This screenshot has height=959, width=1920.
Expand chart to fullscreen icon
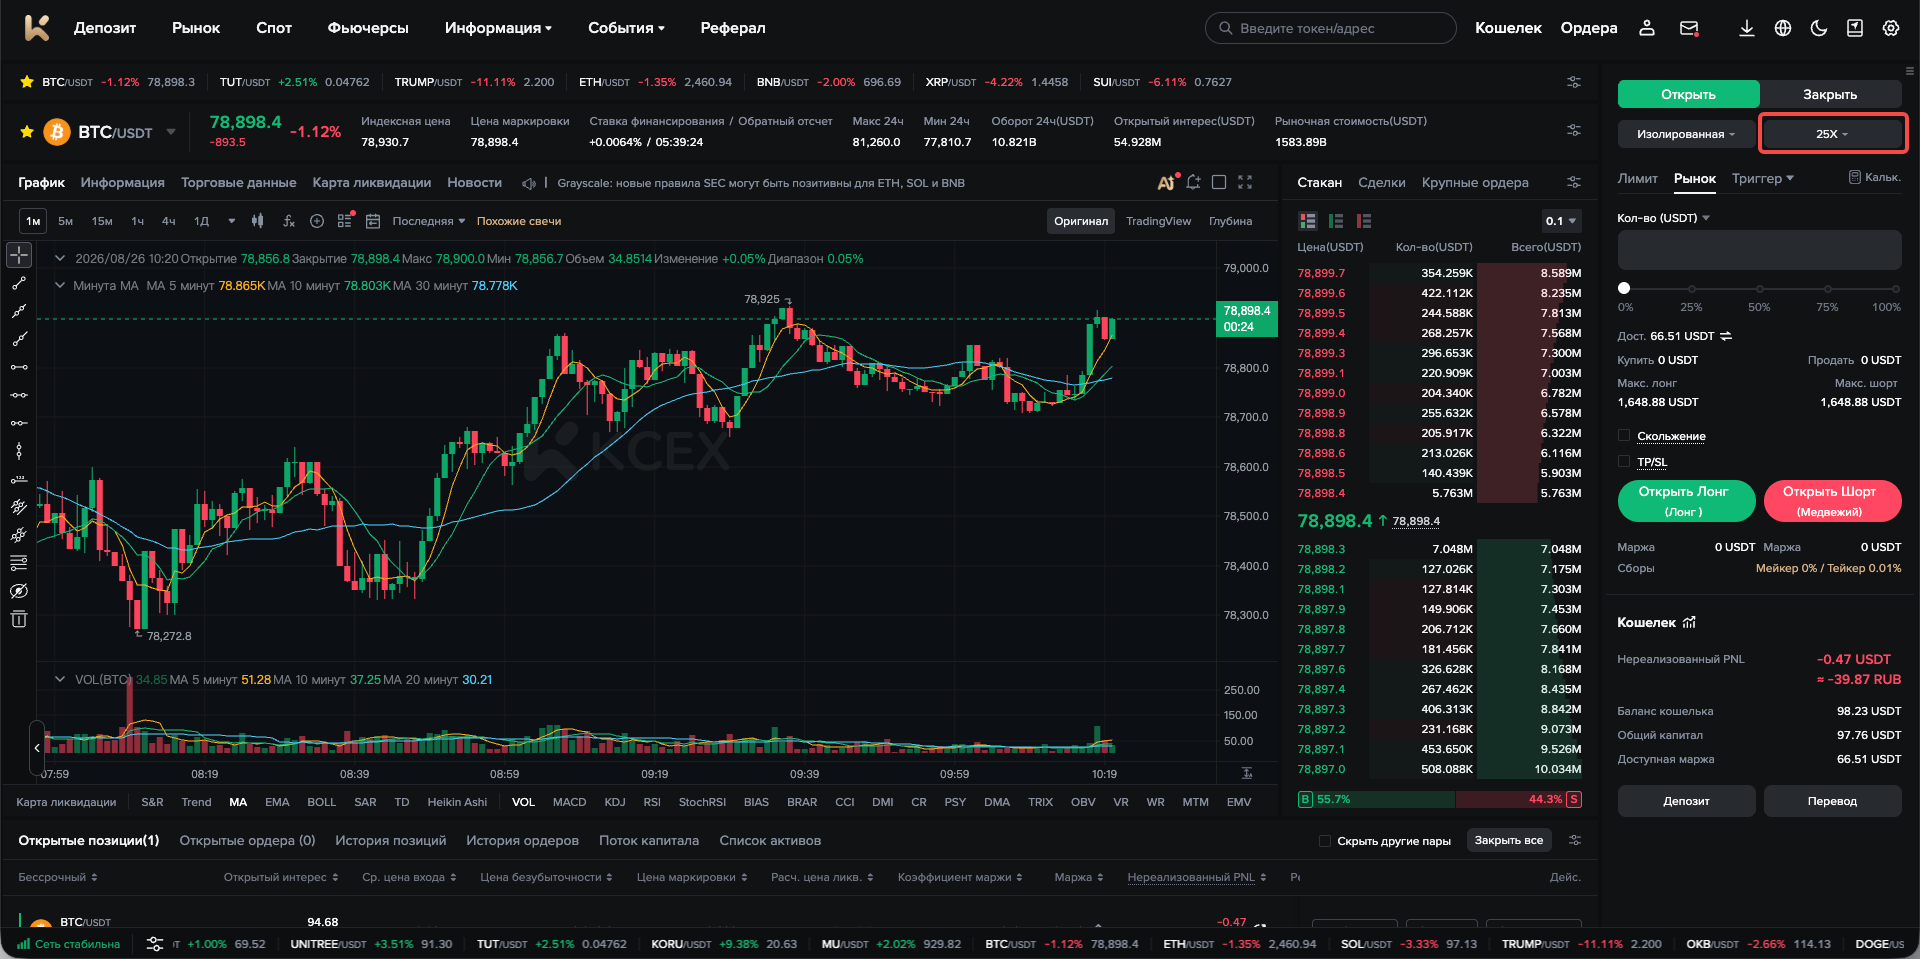[1245, 182]
